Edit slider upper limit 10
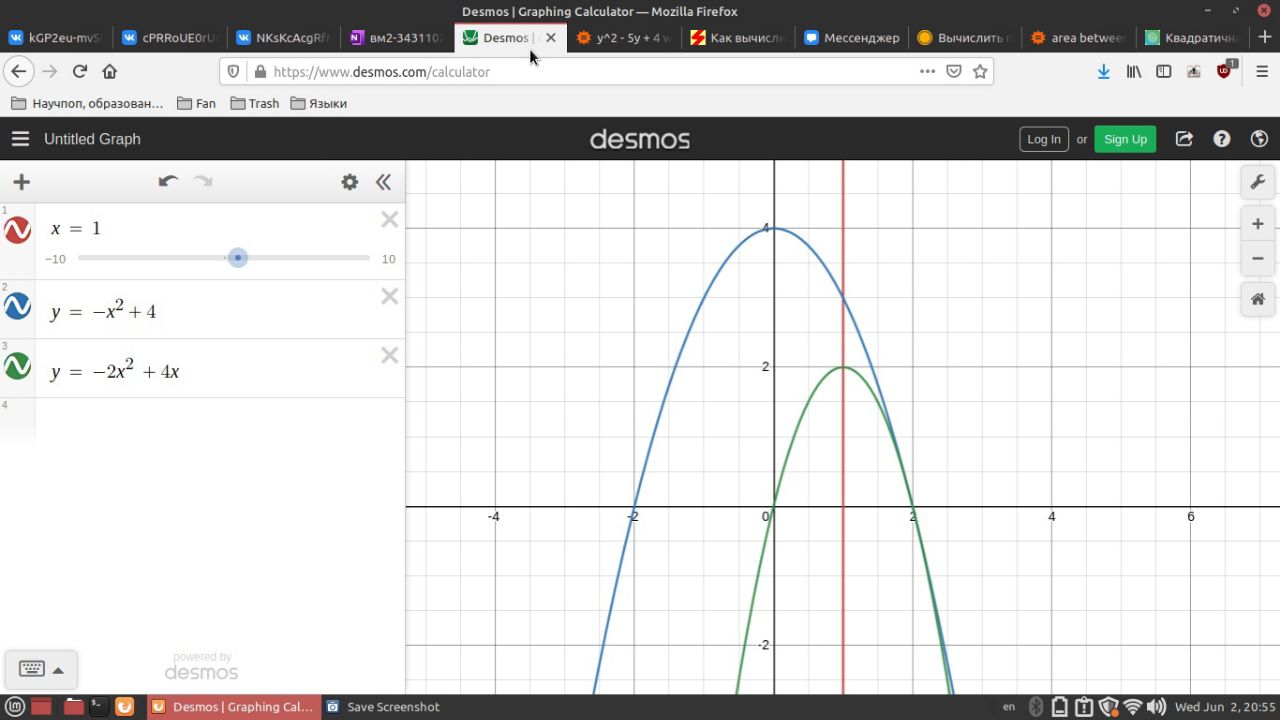The image size is (1280, 720). point(388,259)
